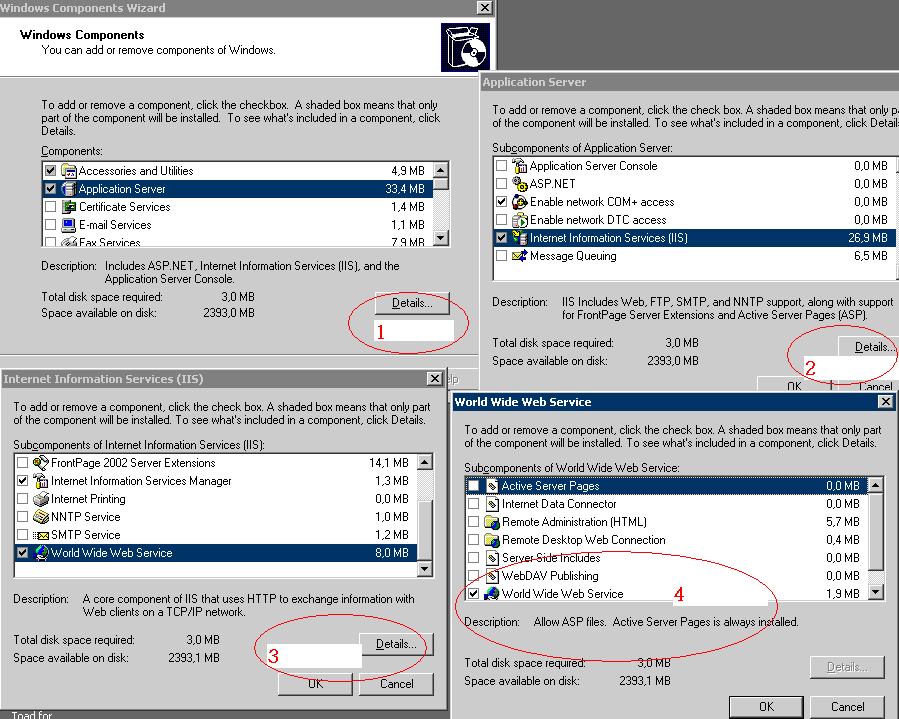Click Details in the Application Server dialog
The width and height of the screenshot is (899, 719).
(869, 347)
